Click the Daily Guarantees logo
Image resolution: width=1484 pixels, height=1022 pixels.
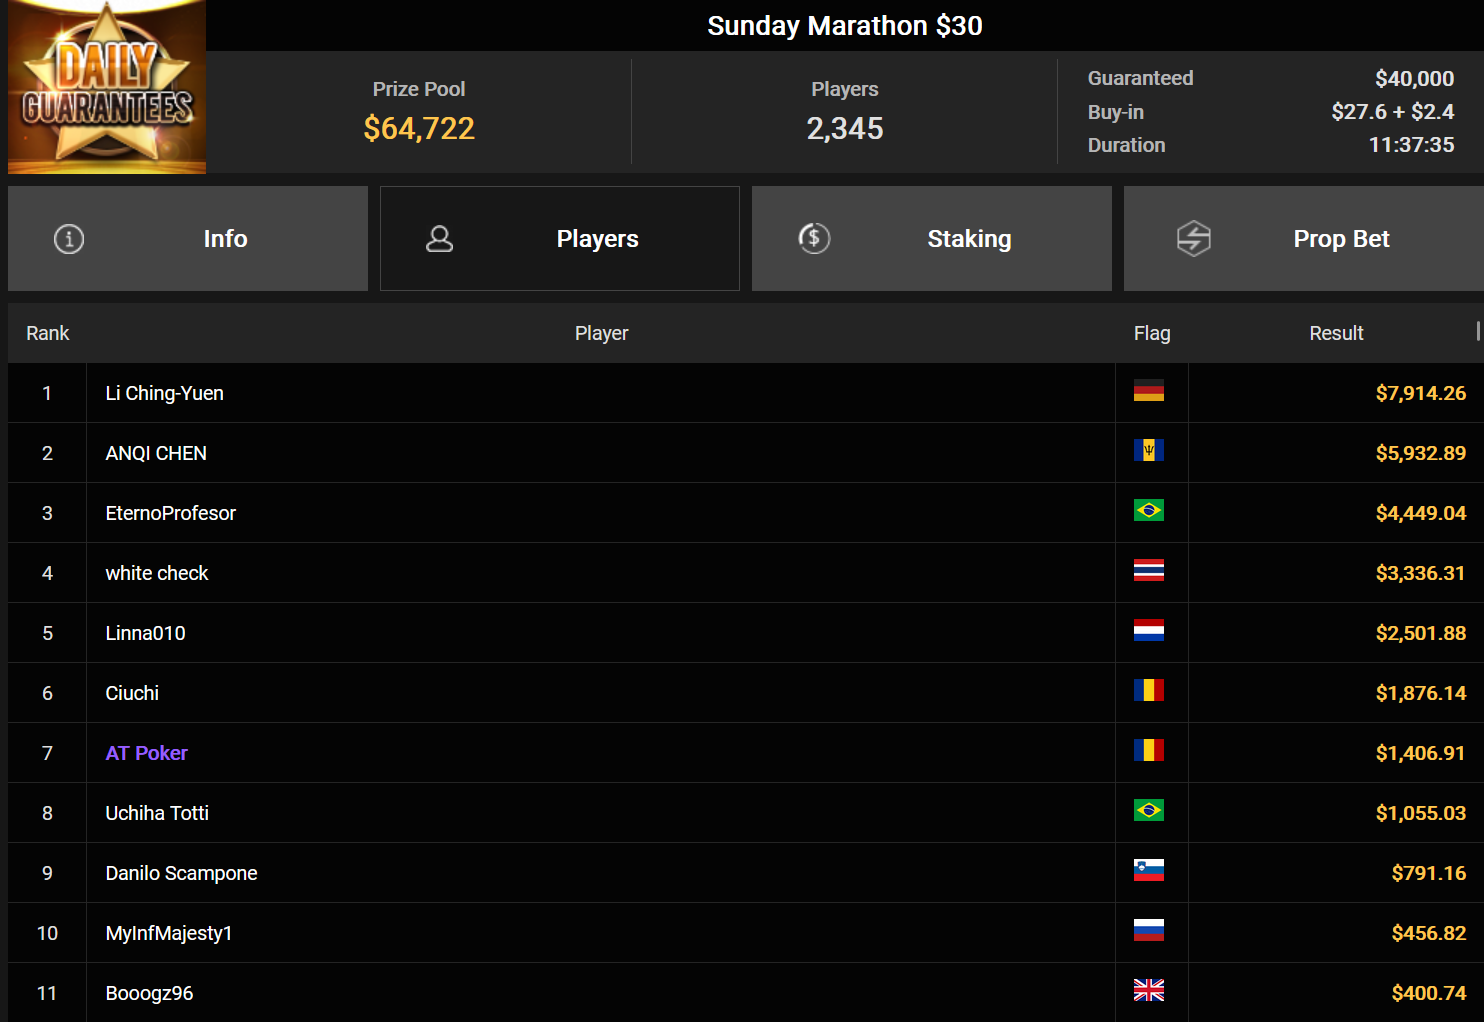107,87
